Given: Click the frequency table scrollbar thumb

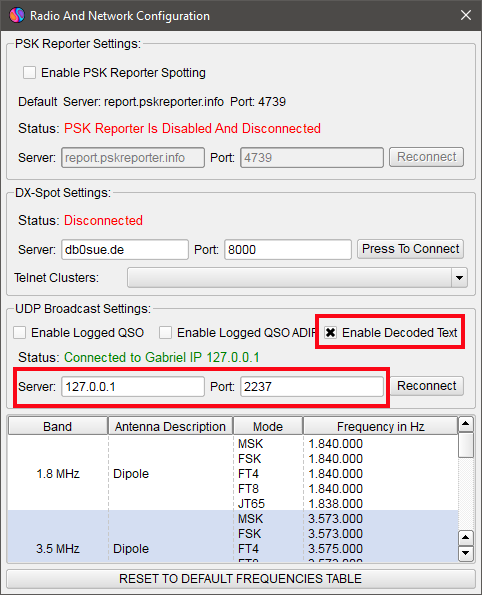Looking at the screenshot, I should click(x=466, y=445).
